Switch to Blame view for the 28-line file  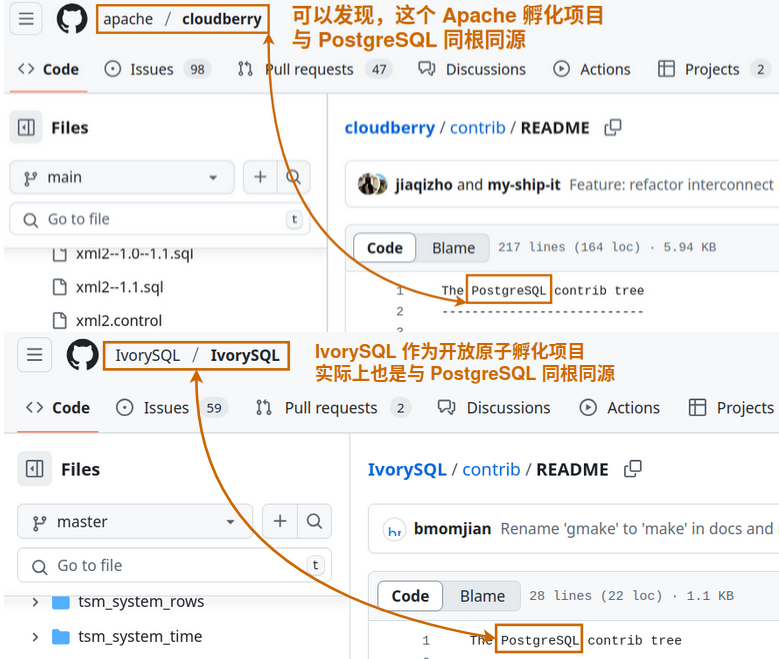click(482, 596)
